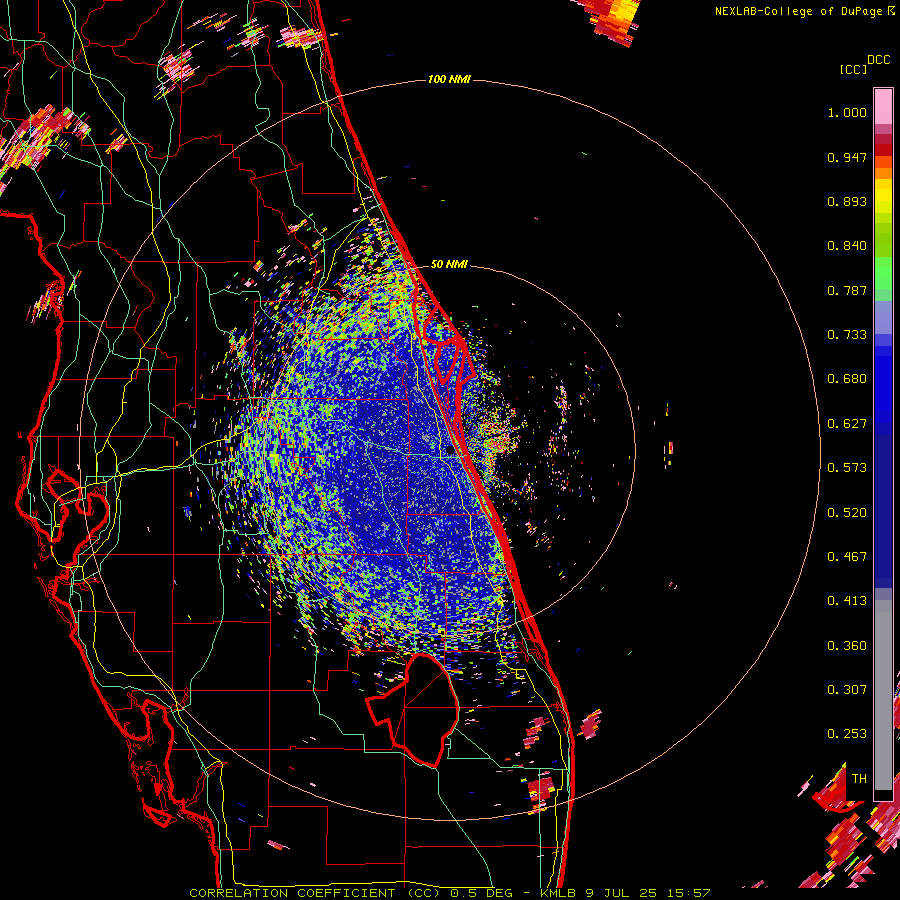Click the 0.893 scale value
This screenshot has height=900, width=900.
pyautogui.click(x=847, y=201)
